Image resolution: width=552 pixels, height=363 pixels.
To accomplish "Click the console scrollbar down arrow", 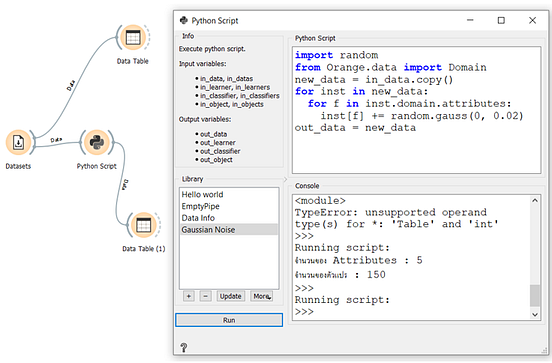I will (535, 314).
